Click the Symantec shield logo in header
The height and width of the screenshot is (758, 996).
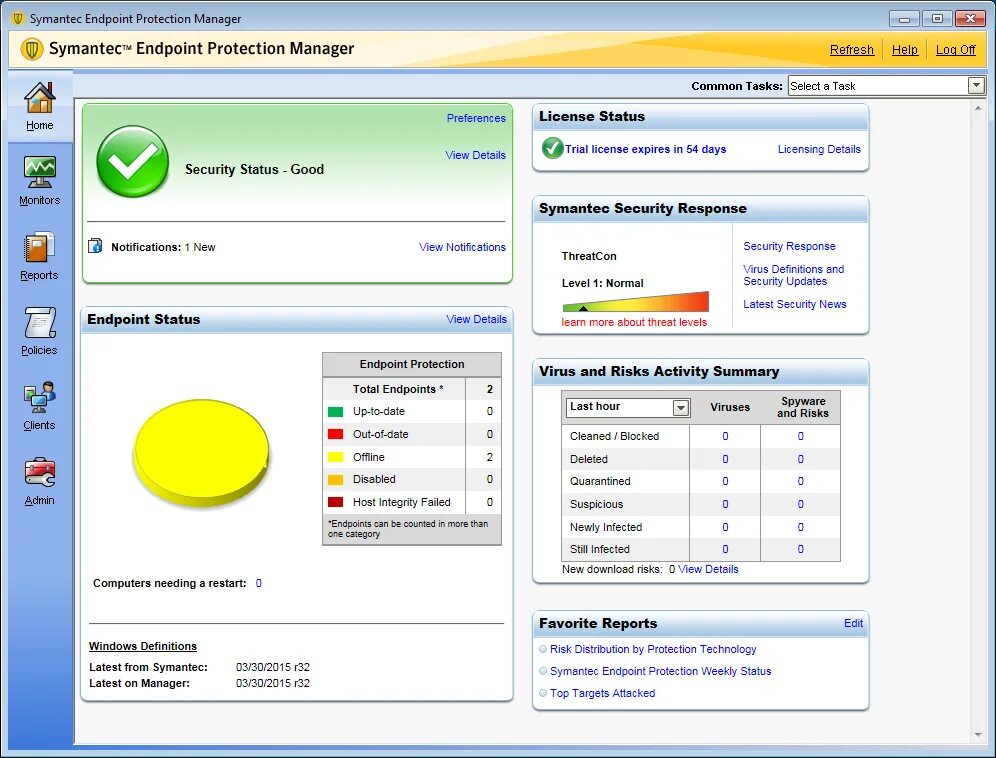pos(32,48)
